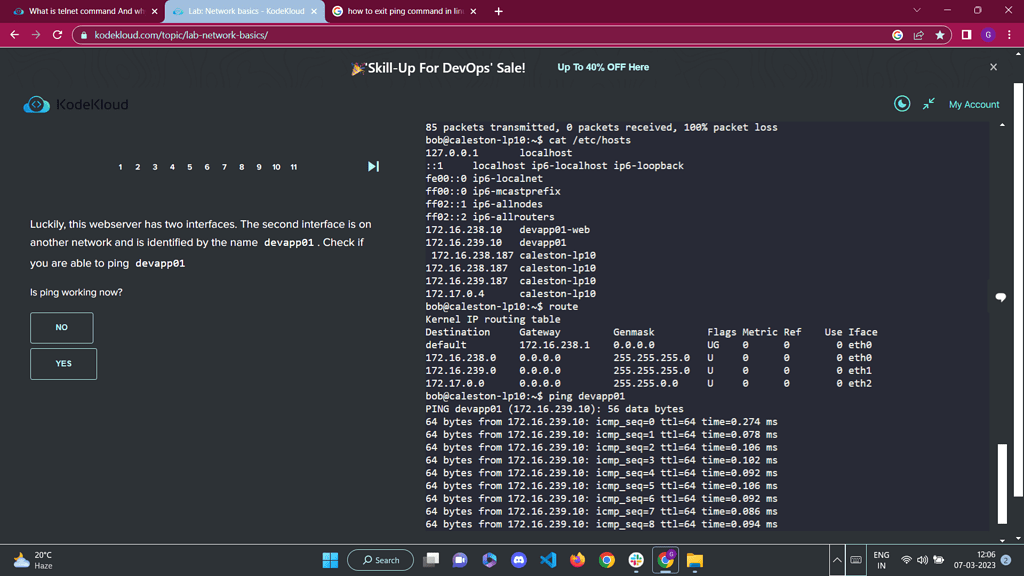Screen dimensions: 1024x576
Task: Open the Chrome three-dot menu
Action: tap(1009, 35)
